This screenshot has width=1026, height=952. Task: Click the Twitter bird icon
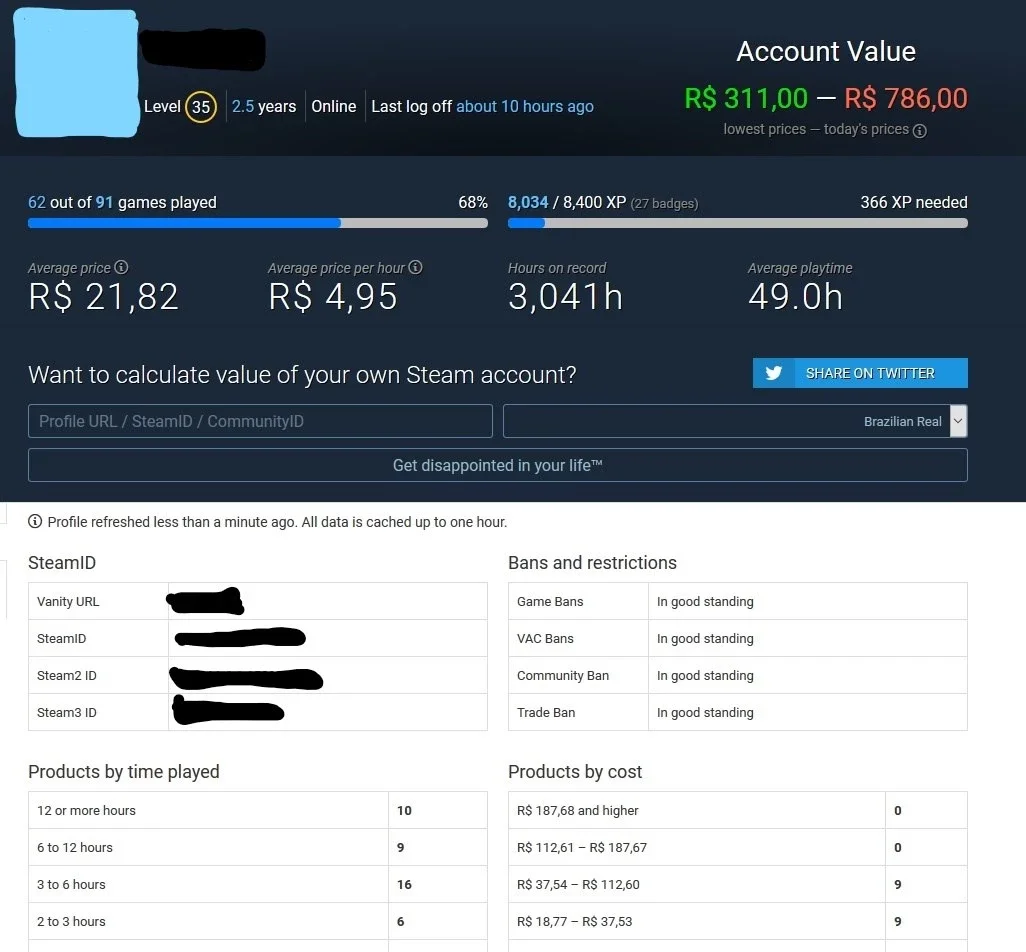click(x=773, y=373)
